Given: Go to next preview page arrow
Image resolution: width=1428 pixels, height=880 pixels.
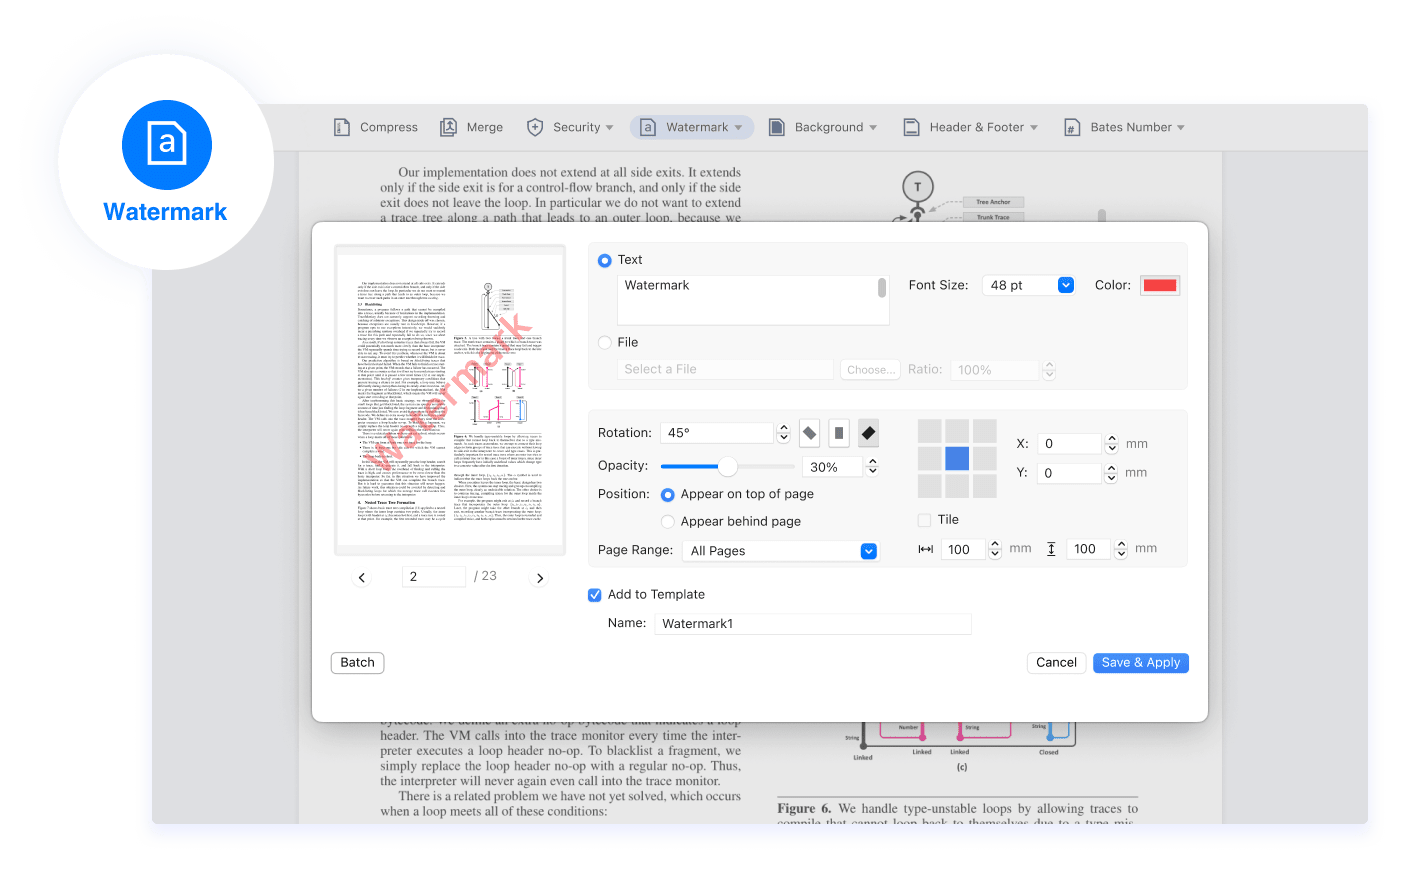Looking at the screenshot, I should pos(540,578).
